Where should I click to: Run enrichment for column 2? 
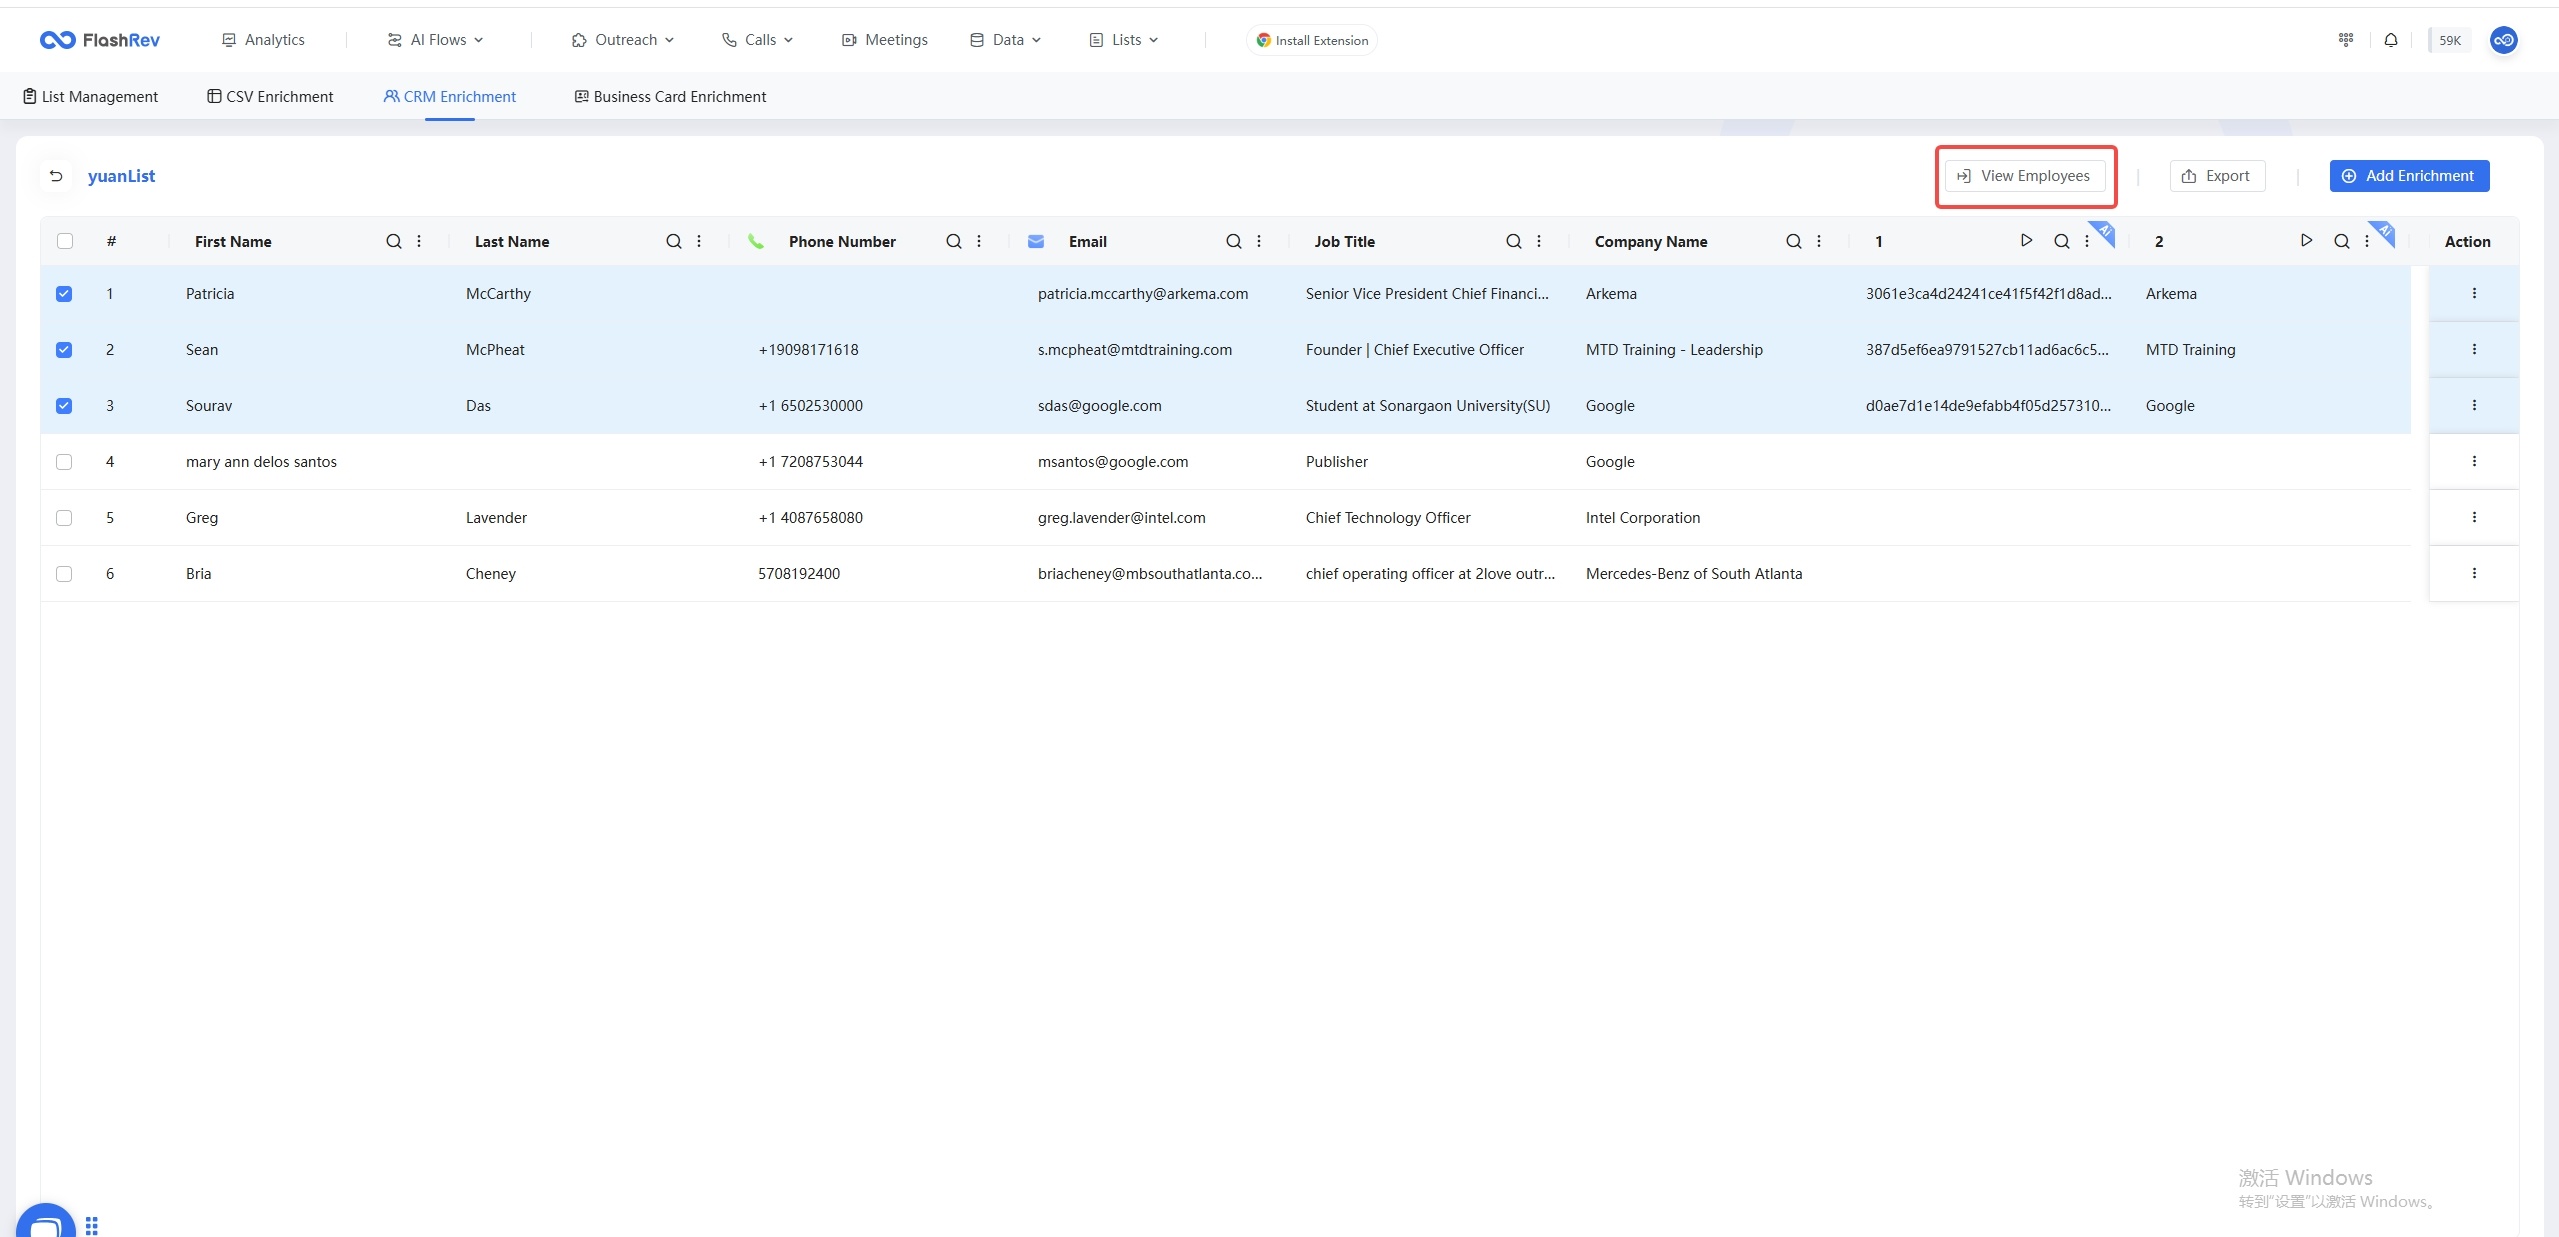click(x=2306, y=240)
